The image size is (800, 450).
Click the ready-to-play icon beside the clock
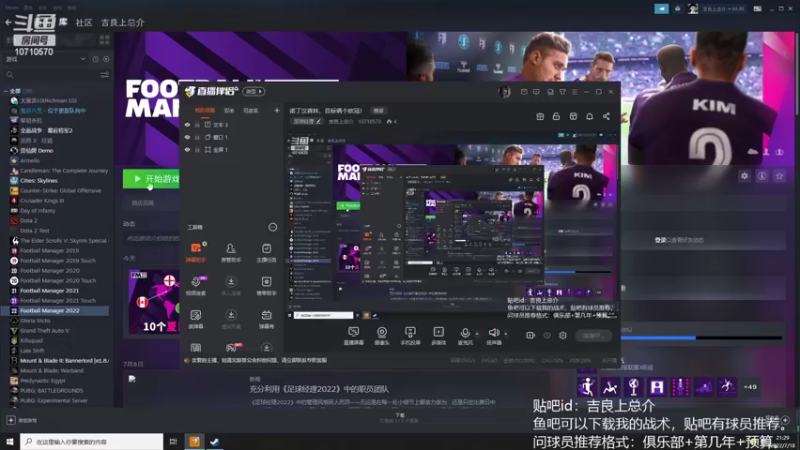click(x=106, y=59)
